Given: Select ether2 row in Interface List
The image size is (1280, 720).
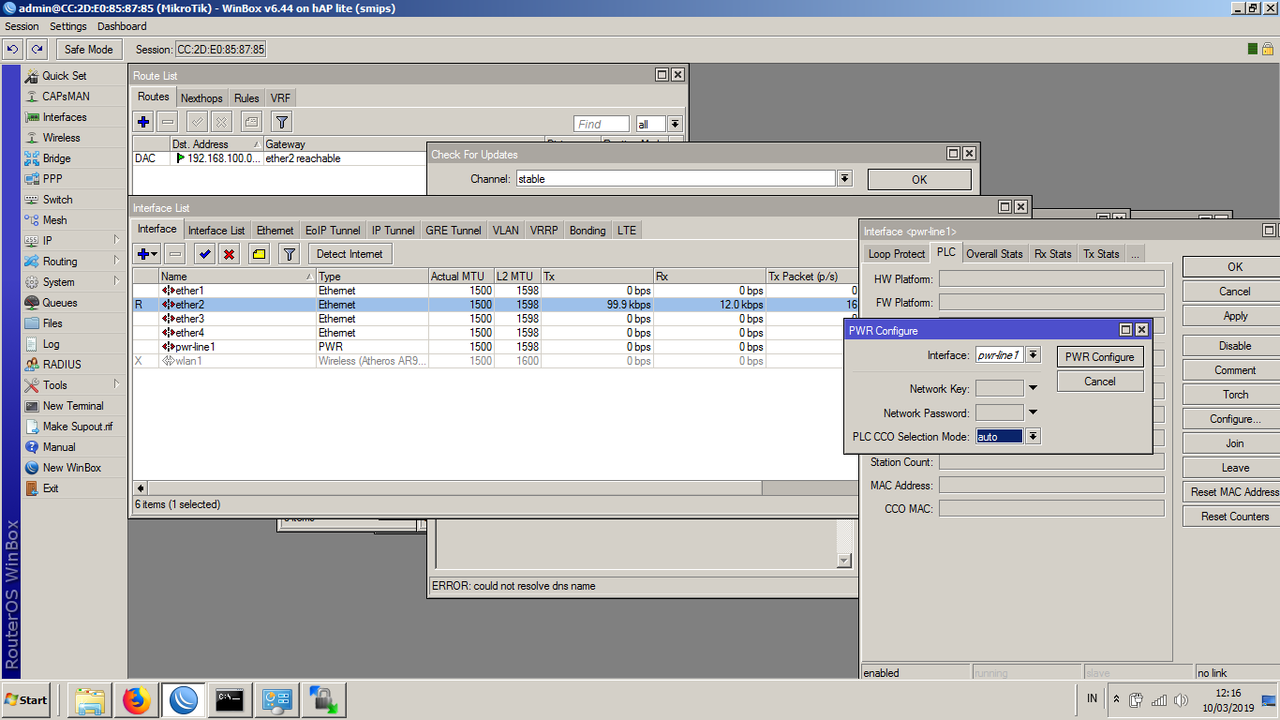Looking at the screenshot, I should [495, 305].
